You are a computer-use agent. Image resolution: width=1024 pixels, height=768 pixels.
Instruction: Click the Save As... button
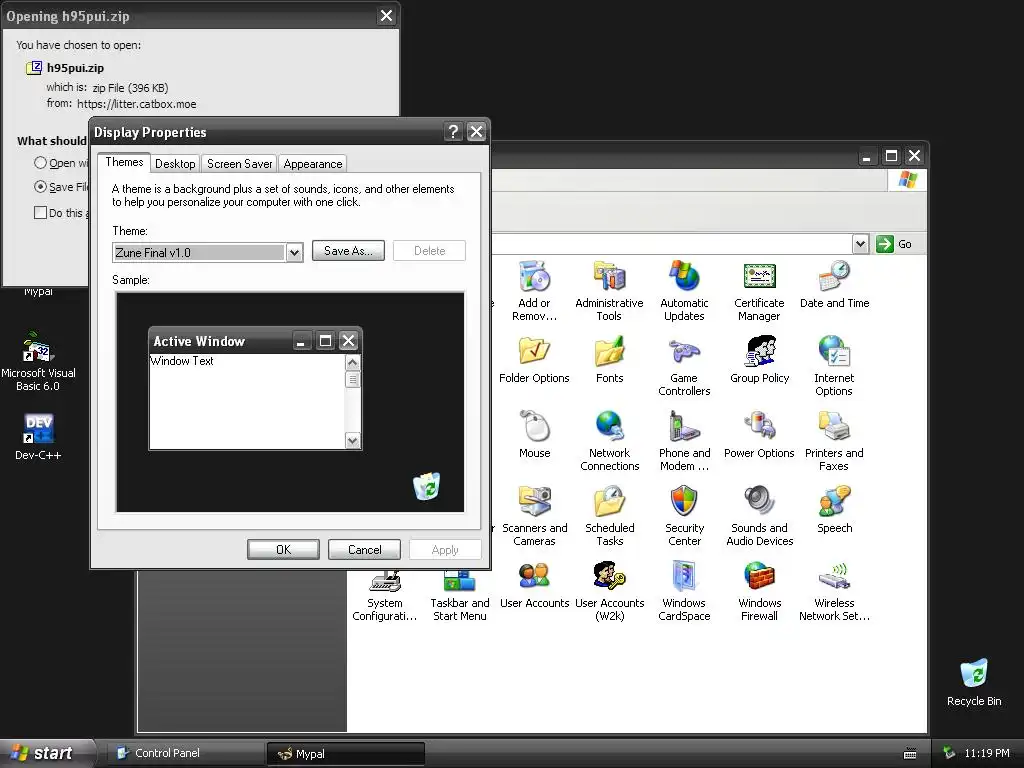348,251
